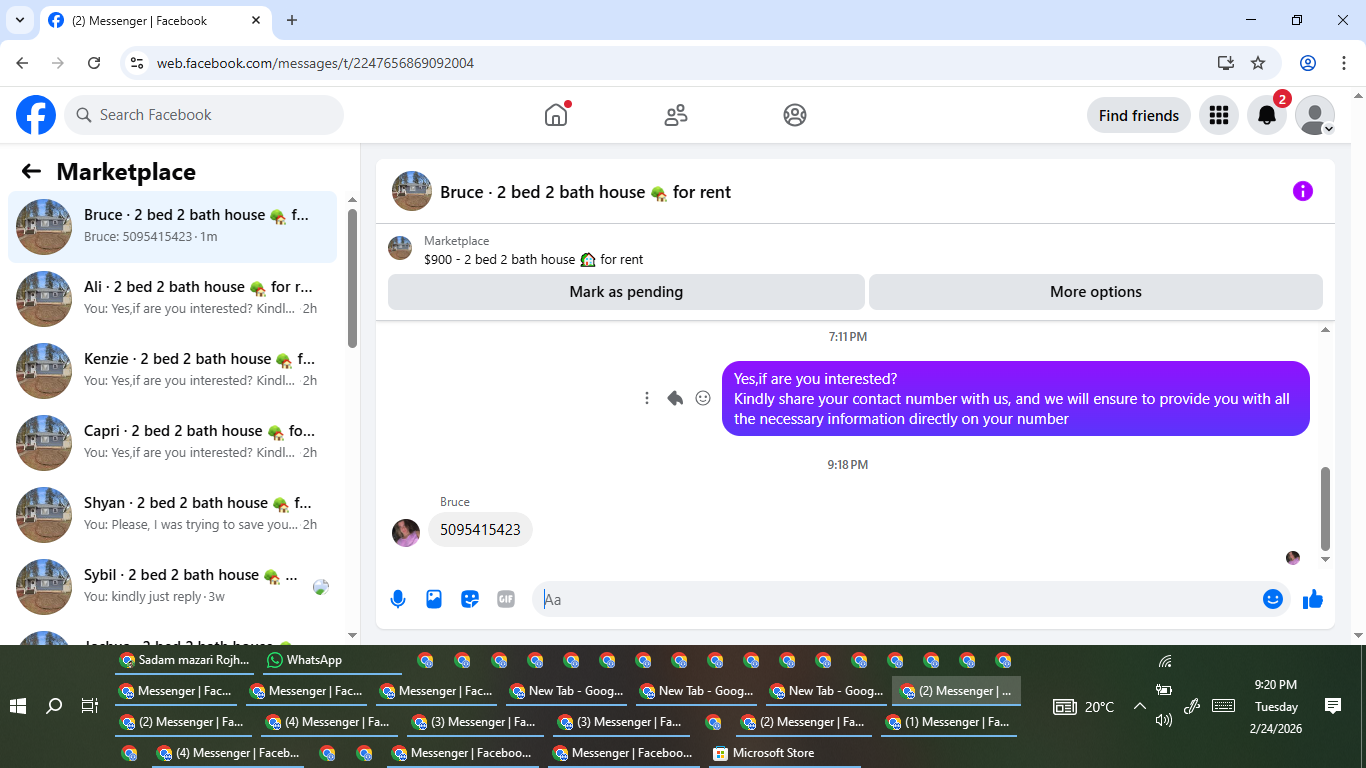Choose a GIF icon

(506, 599)
